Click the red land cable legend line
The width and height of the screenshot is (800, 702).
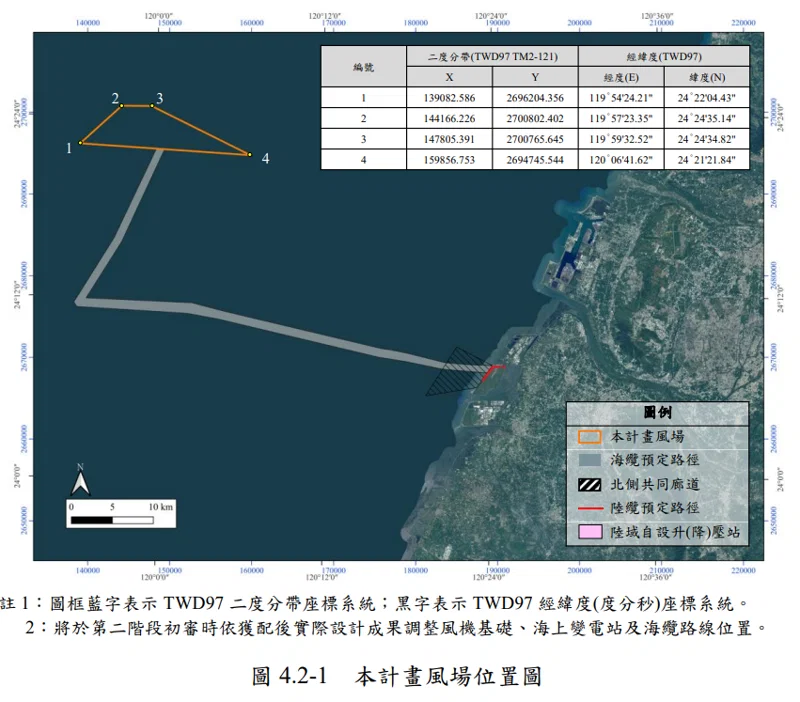point(590,508)
